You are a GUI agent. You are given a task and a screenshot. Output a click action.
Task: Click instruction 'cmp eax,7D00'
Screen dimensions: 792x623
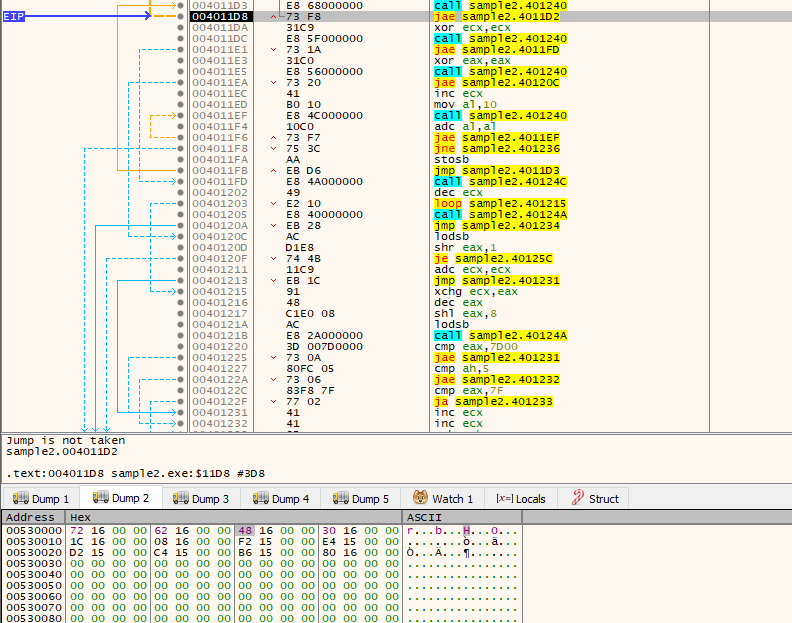point(476,347)
